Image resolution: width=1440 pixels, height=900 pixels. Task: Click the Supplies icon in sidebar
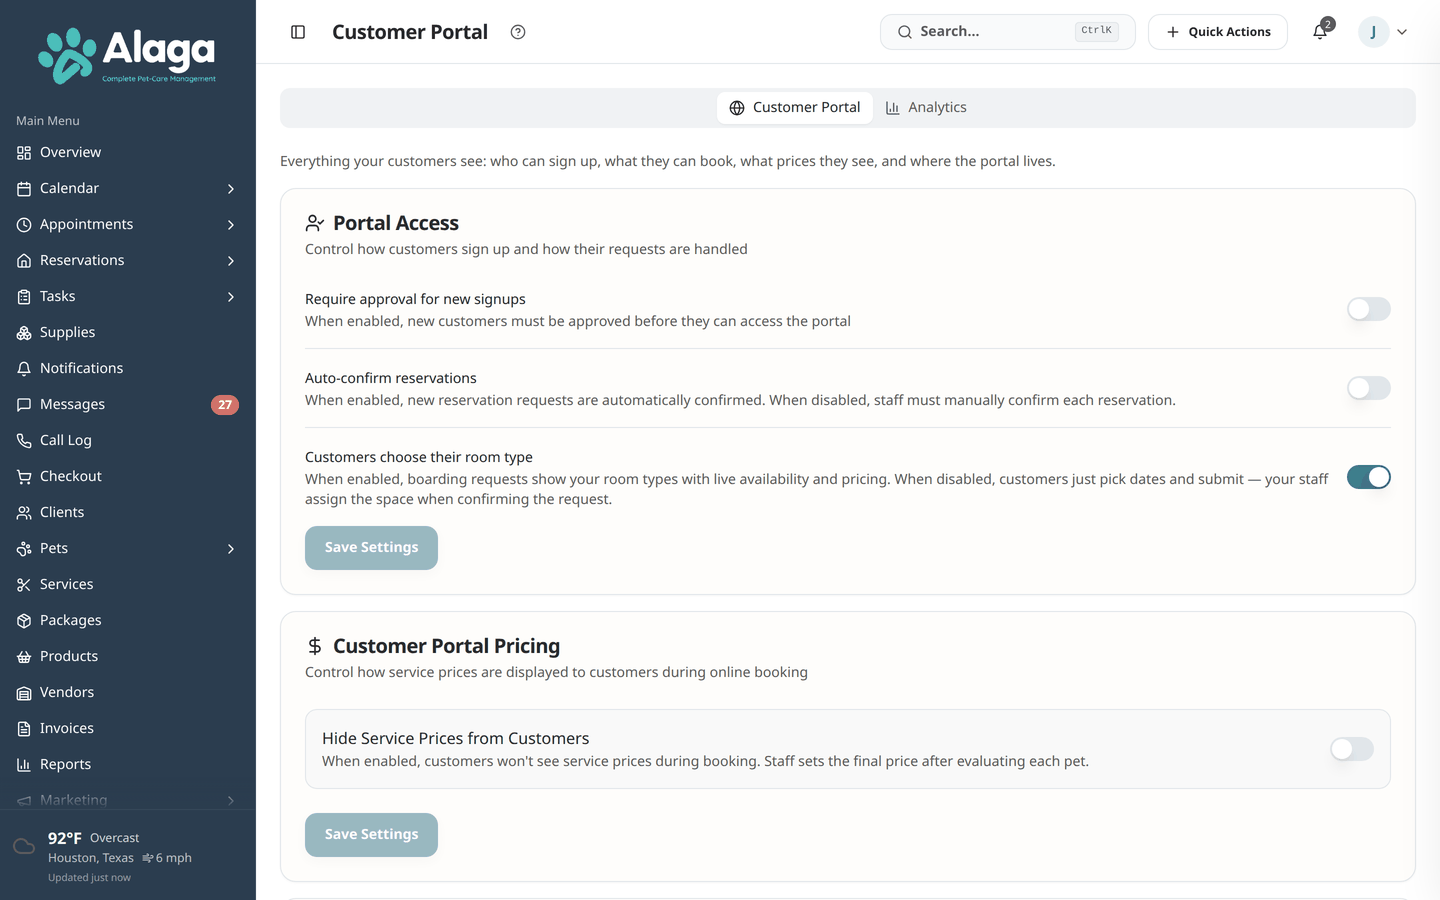(x=24, y=333)
